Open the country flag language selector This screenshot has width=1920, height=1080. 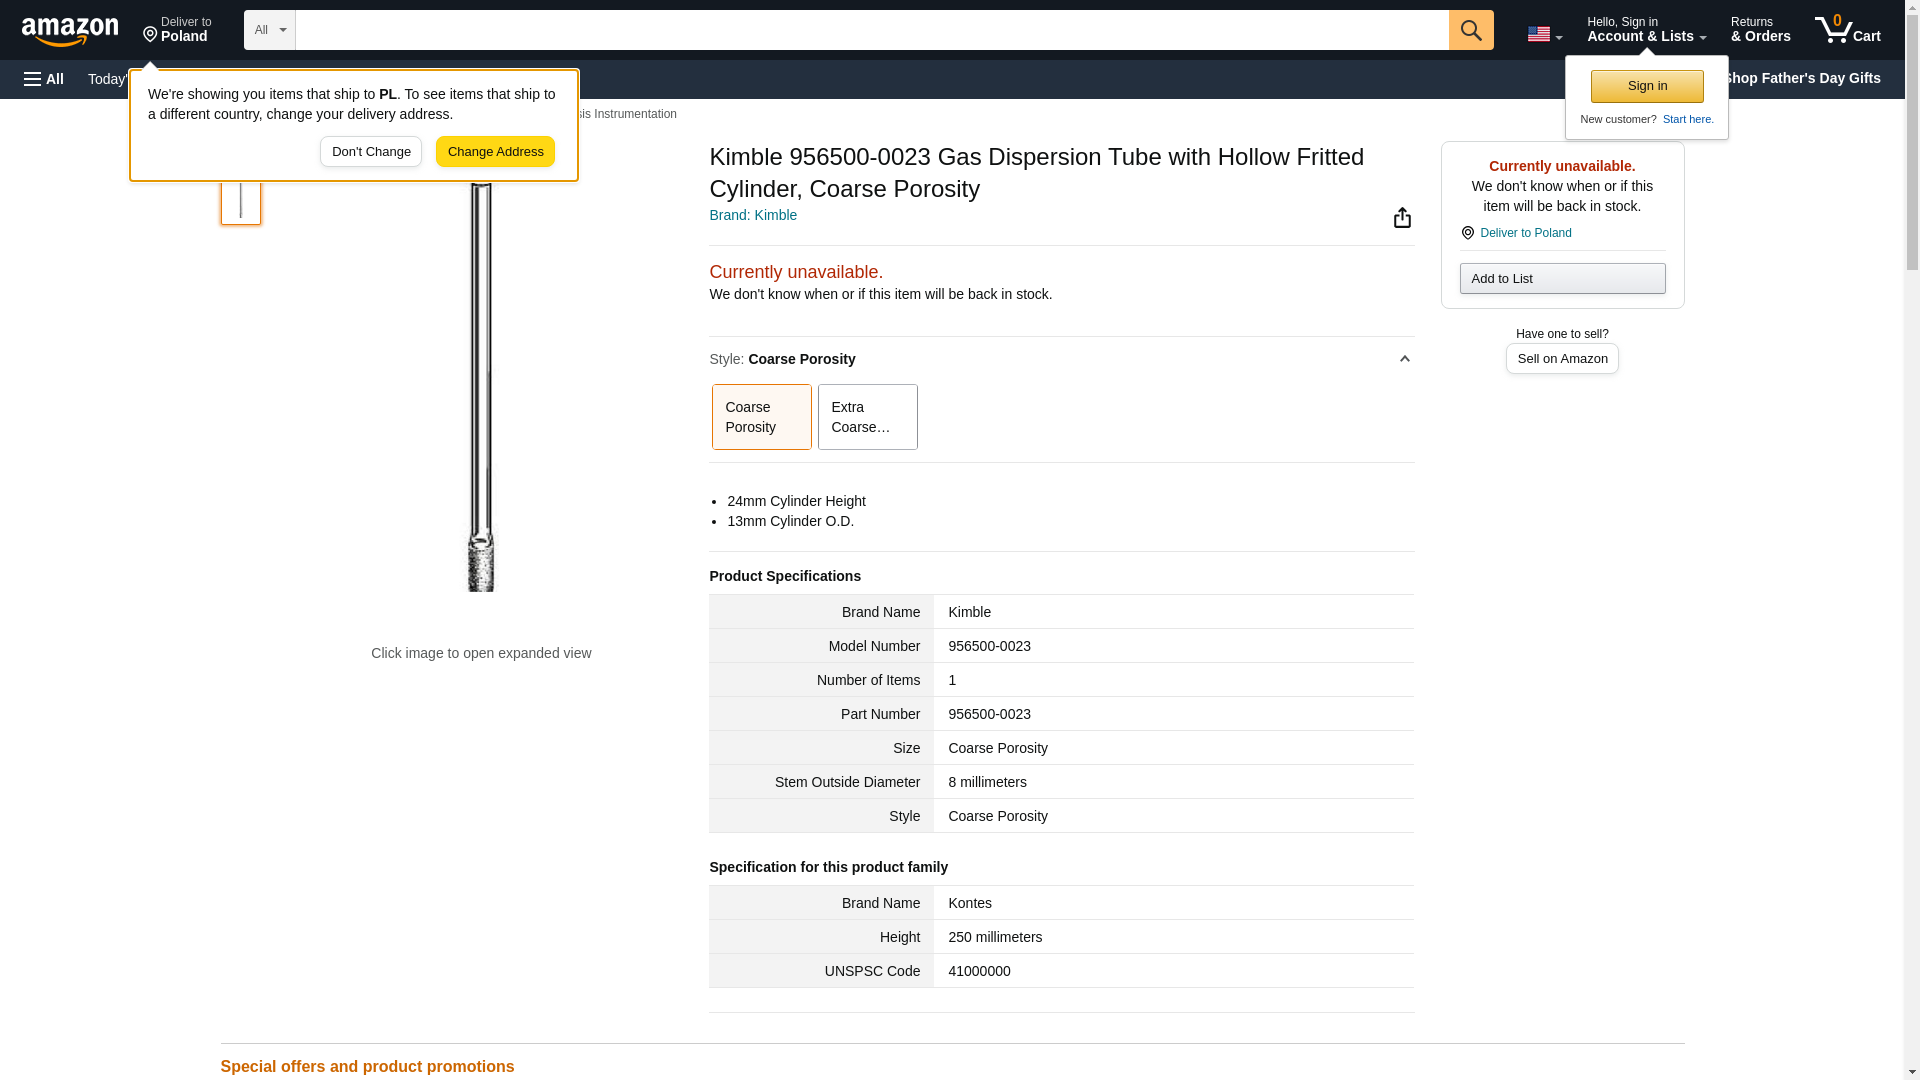coord(1544,34)
